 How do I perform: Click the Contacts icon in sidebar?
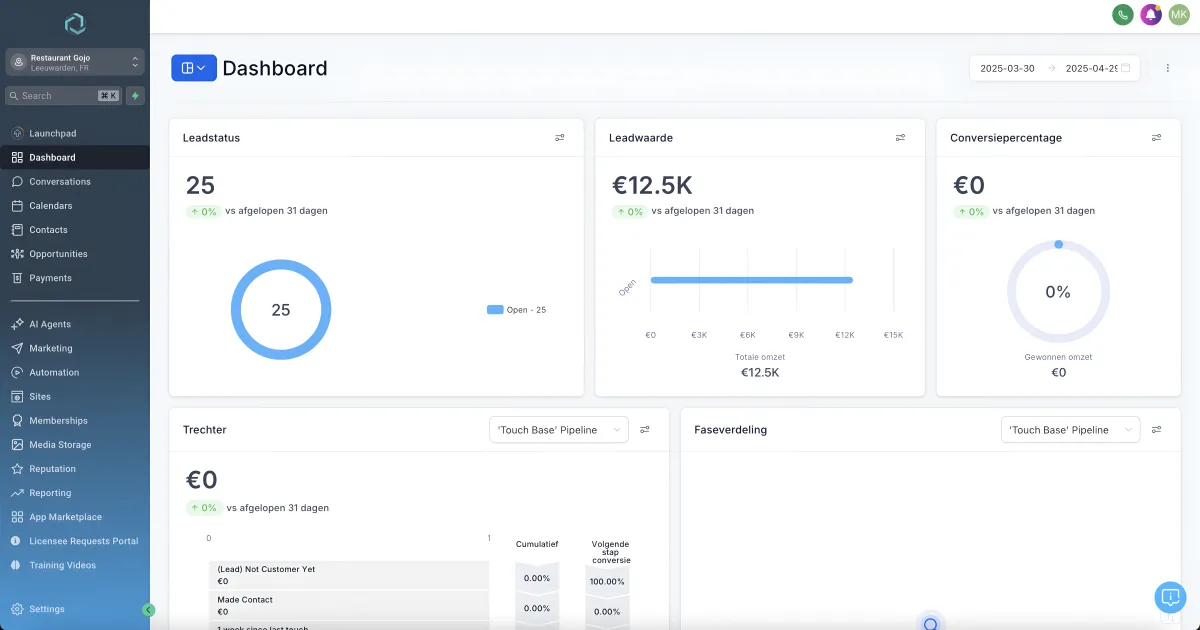tap(17, 229)
